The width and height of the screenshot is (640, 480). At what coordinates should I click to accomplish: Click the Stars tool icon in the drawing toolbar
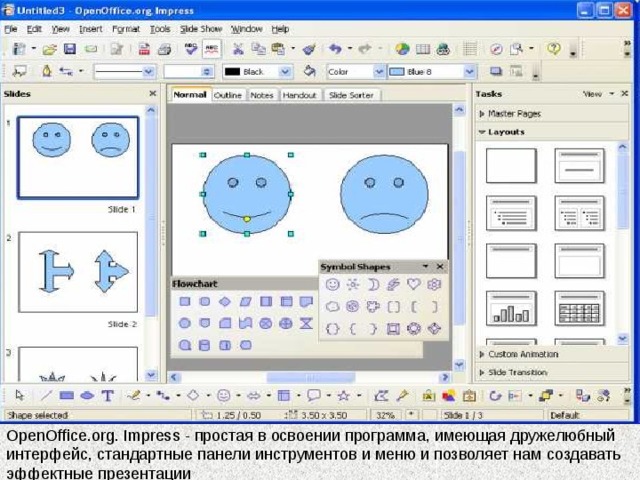(x=344, y=395)
